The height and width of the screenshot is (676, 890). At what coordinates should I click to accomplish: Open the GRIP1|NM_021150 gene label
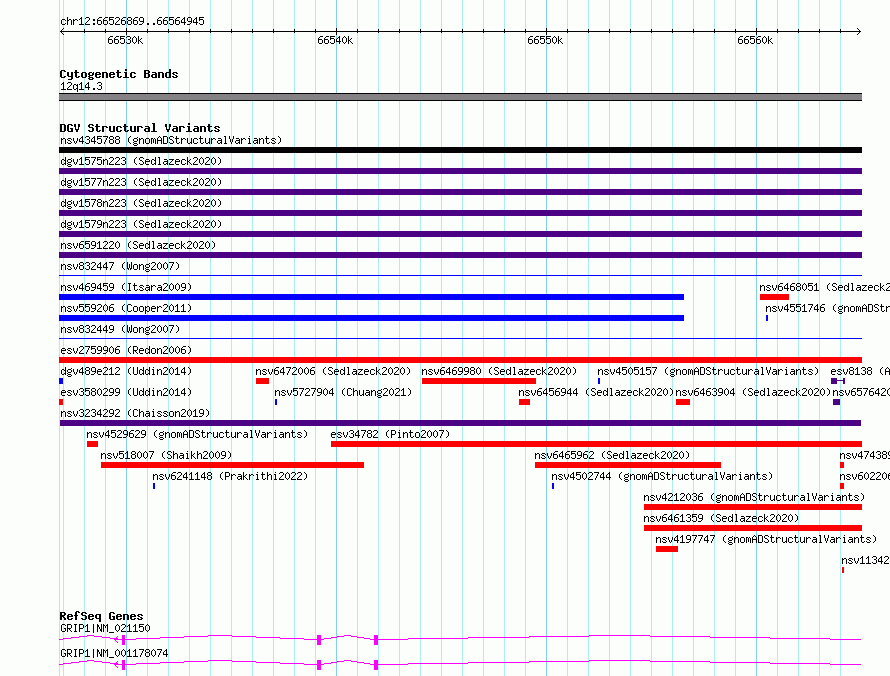click(x=105, y=628)
